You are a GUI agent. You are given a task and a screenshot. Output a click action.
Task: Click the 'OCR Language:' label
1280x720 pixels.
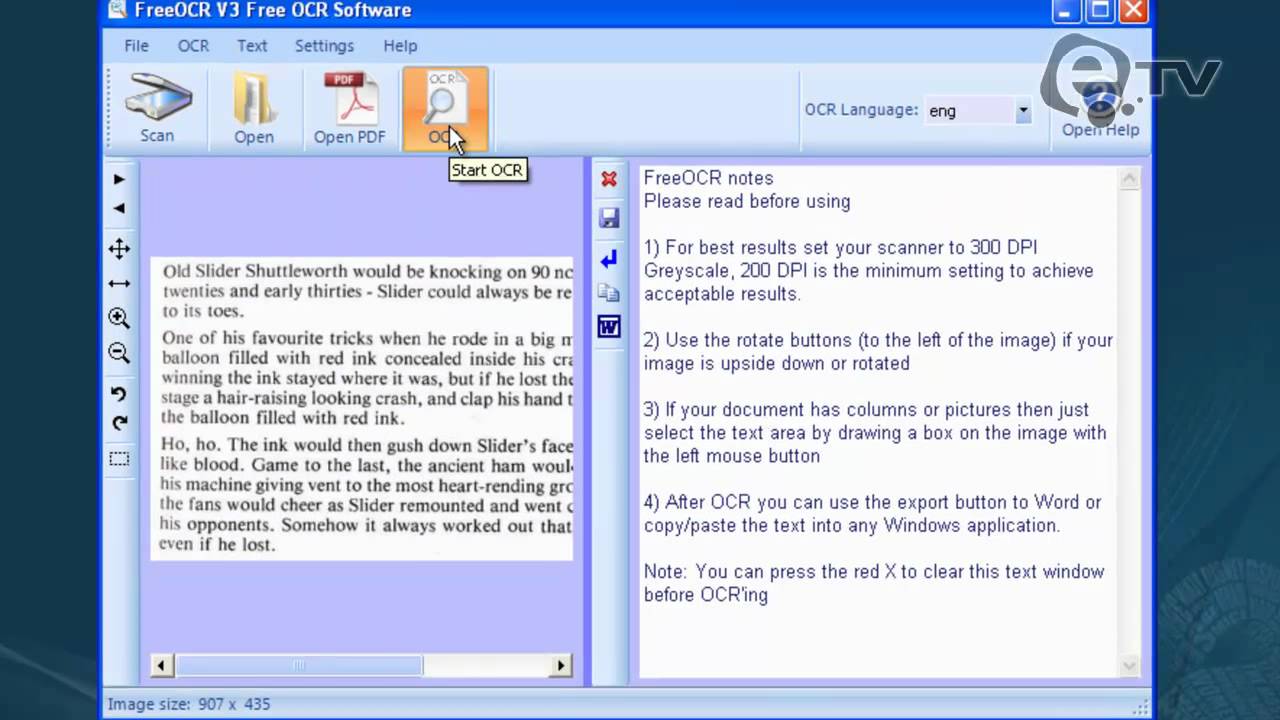[x=861, y=110]
